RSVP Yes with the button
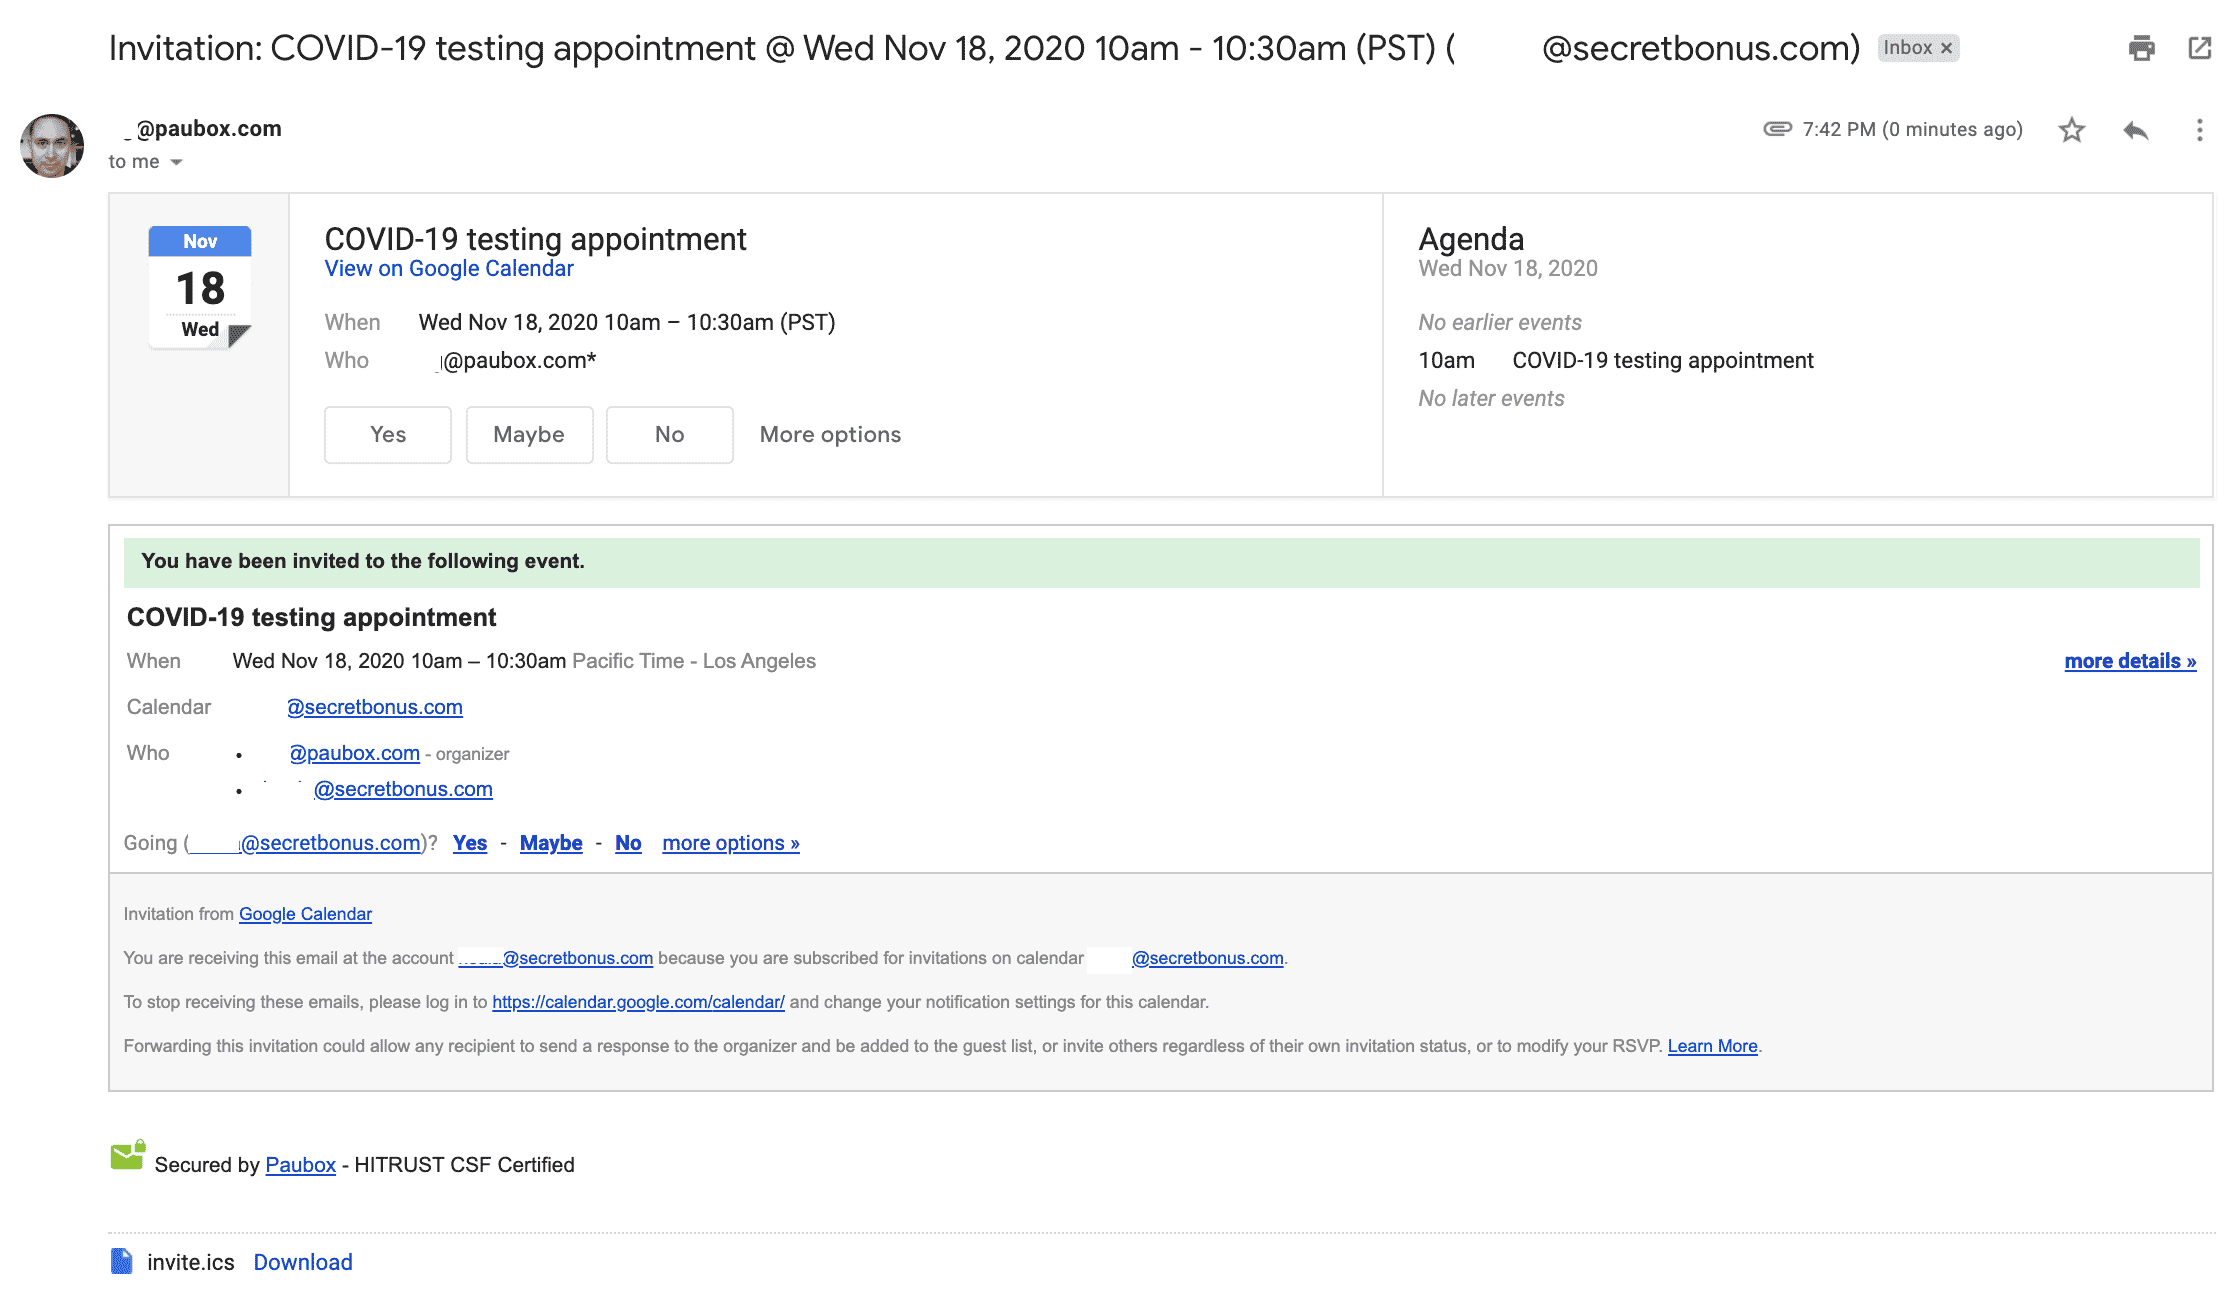Viewport: 2238px width, 1308px height. (388, 434)
